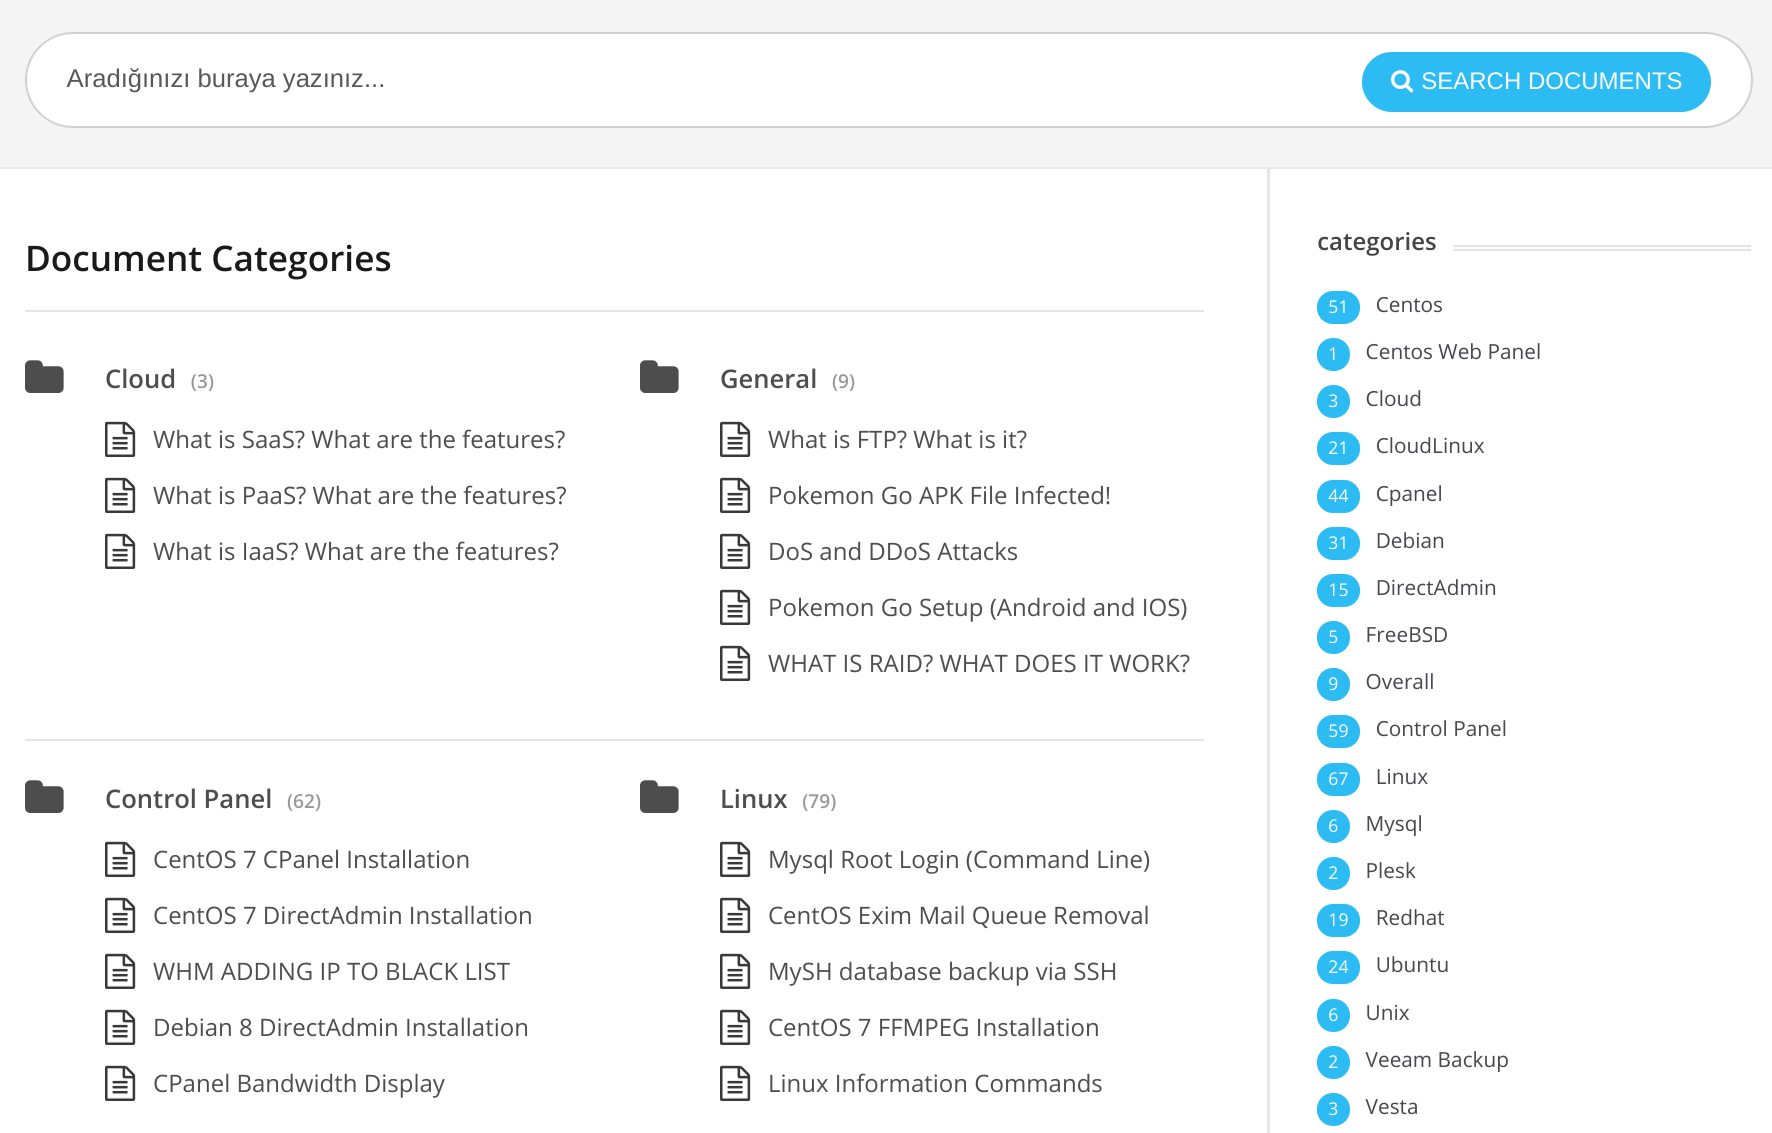The width and height of the screenshot is (1772, 1133).
Task: Open 'CentOS 7 CPanel Installation' article
Action: [x=311, y=859]
